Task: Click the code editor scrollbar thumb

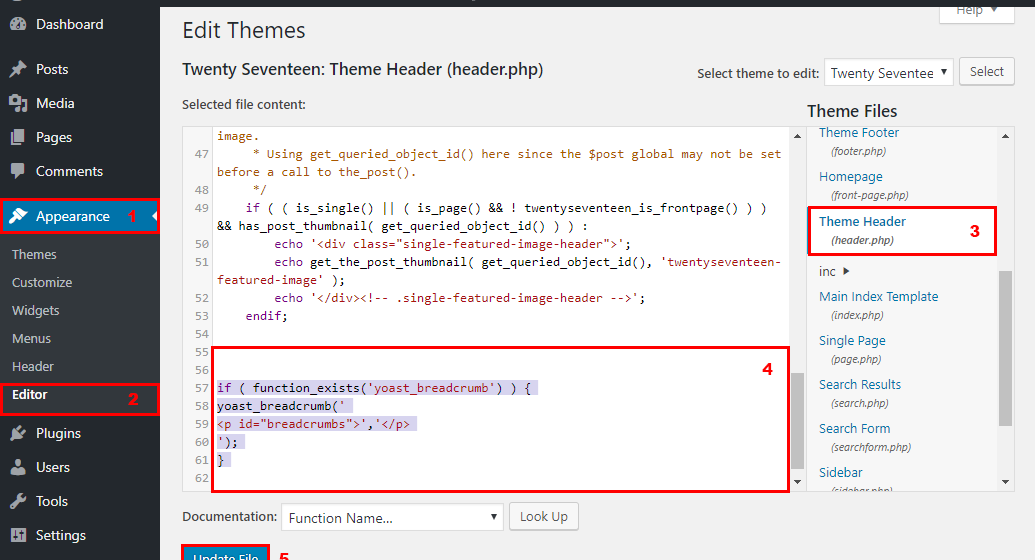Action: 797,421
